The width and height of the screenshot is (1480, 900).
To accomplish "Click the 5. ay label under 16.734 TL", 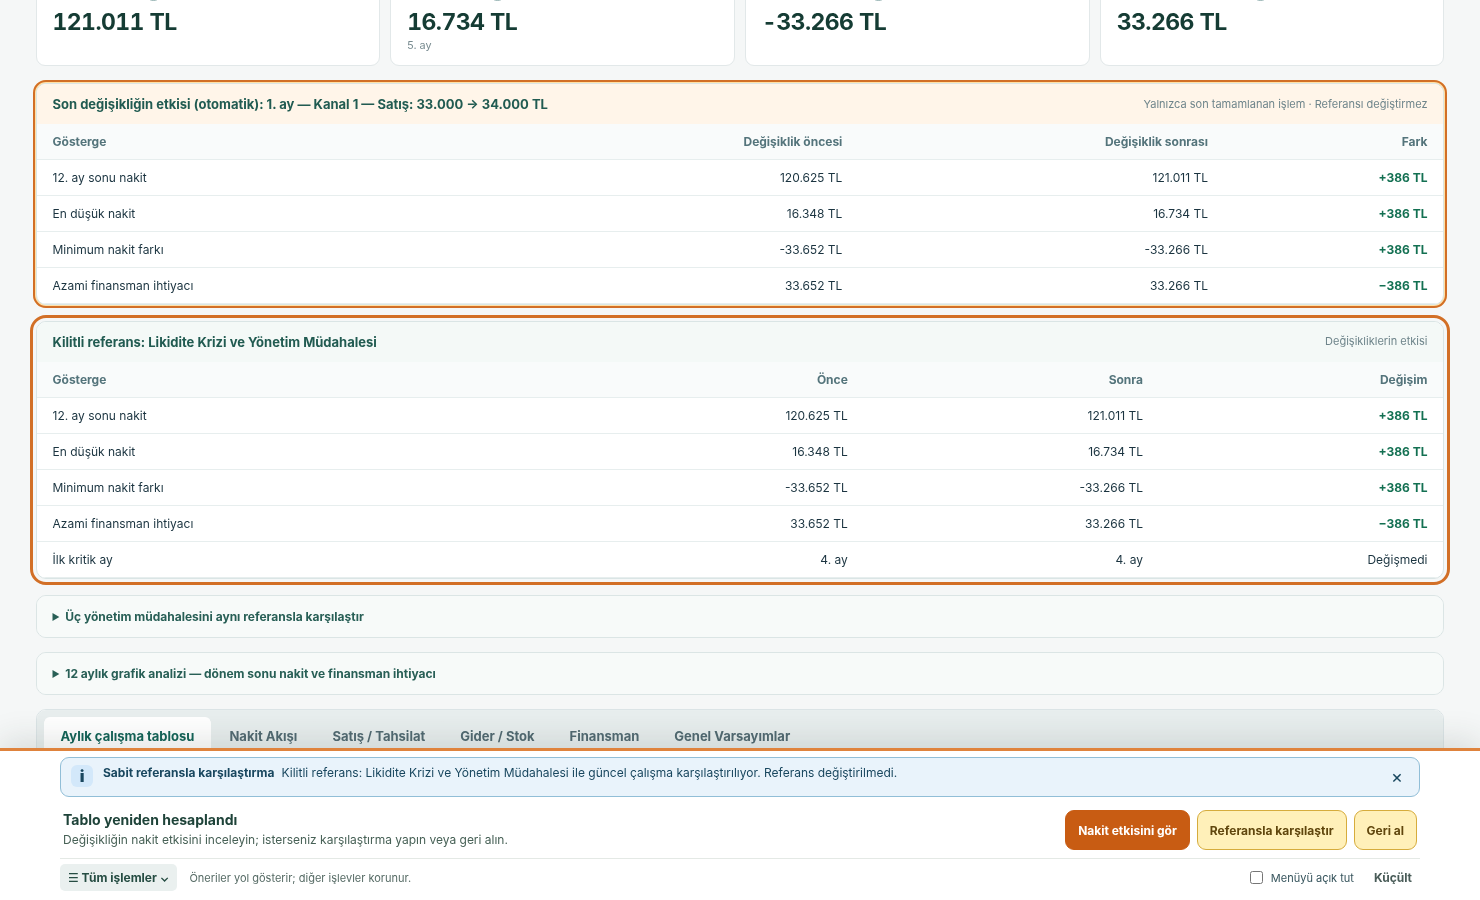I will [x=419, y=46].
